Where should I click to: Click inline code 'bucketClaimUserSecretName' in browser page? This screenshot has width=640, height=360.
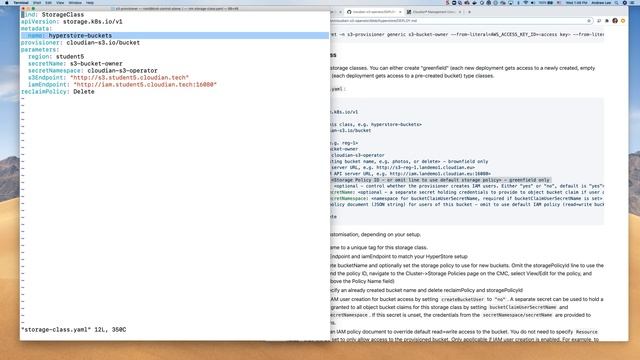(x=522, y=307)
